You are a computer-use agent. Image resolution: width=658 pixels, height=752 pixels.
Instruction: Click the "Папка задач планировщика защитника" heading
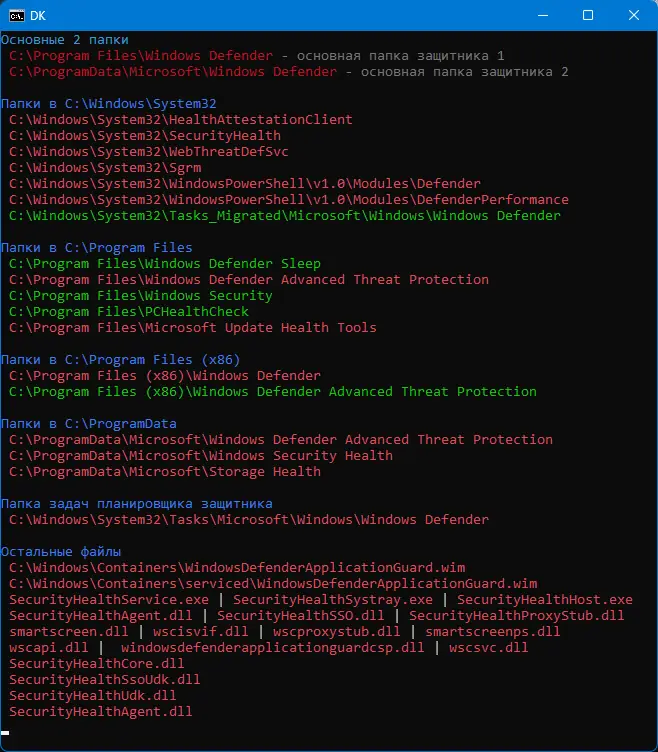(136, 504)
